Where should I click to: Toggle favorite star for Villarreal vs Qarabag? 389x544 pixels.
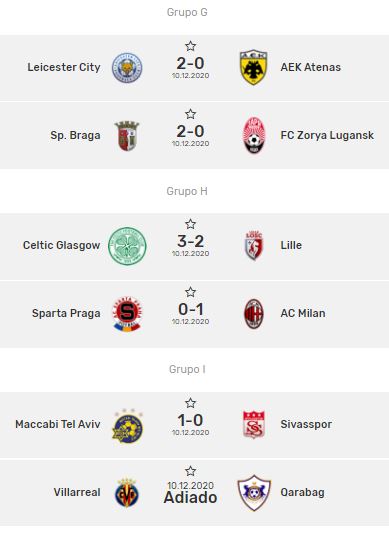190,471
